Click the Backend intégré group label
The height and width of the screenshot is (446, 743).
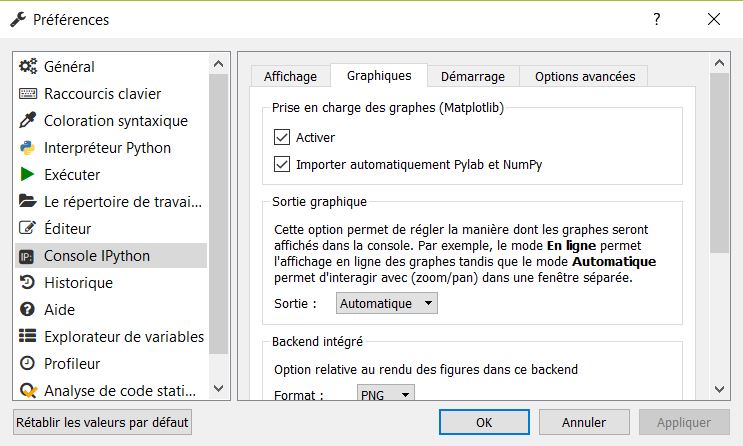coord(317,342)
